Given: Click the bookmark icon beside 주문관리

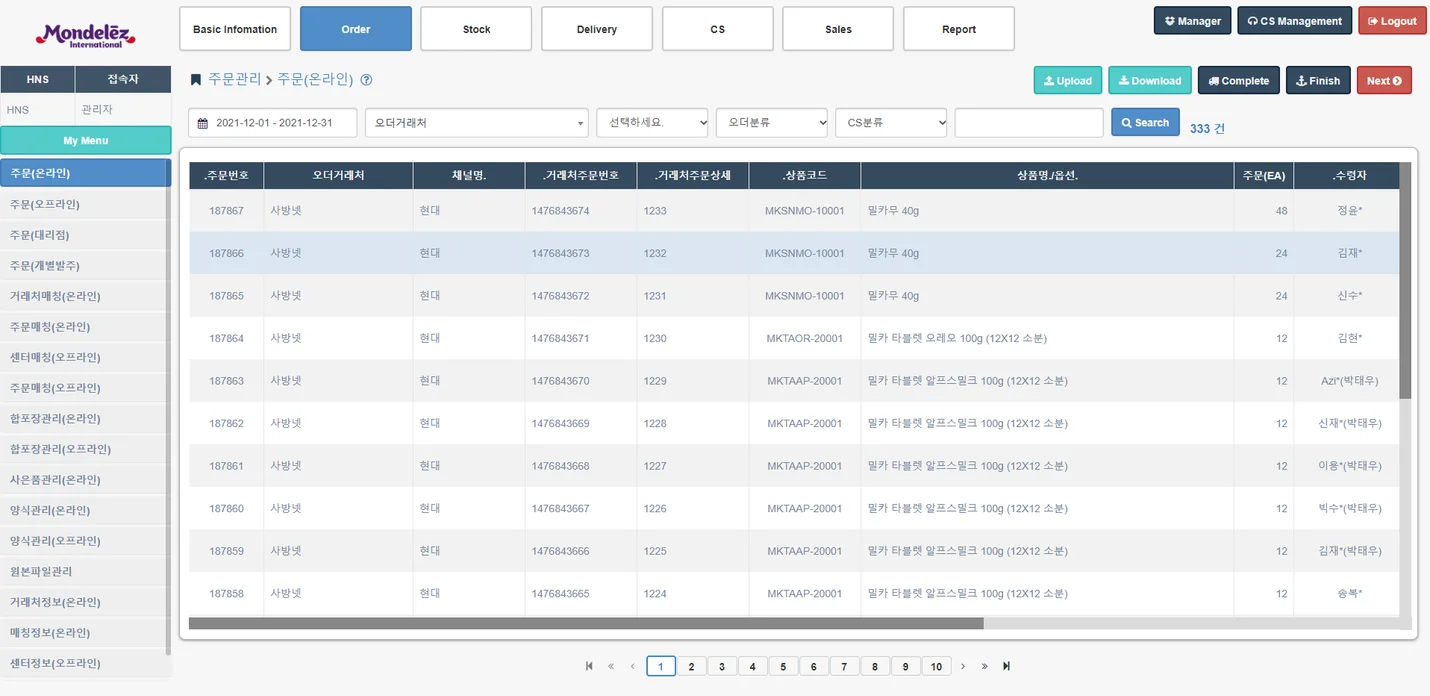Looking at the screenshot, I should 196,80.
